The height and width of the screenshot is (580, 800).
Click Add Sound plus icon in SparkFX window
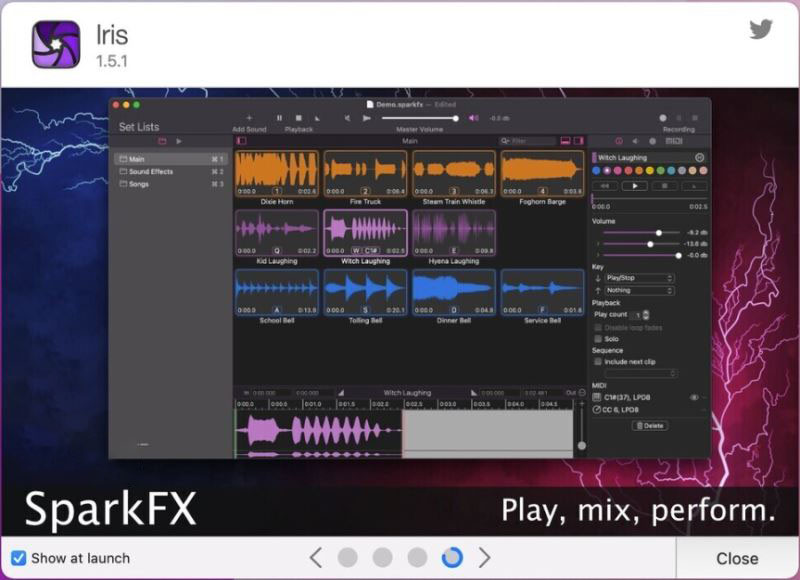(x=249, y=118)
